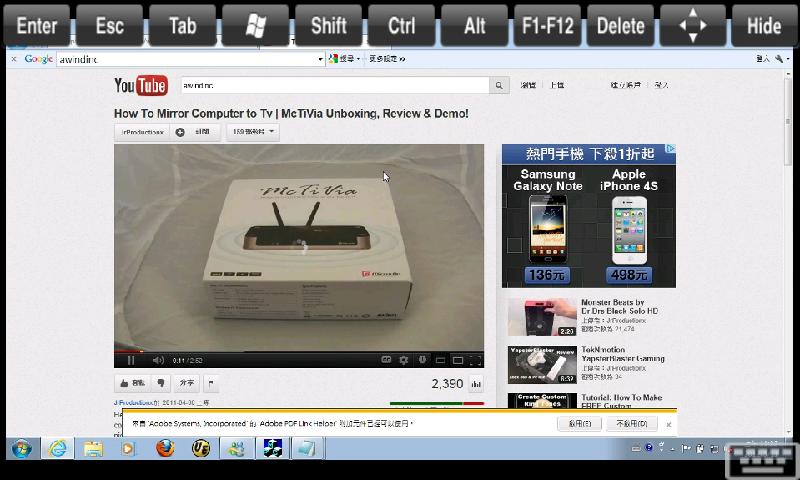Open Action Center flag in tray
Screen dimensions: 800x480
click(x=686, y=449)
